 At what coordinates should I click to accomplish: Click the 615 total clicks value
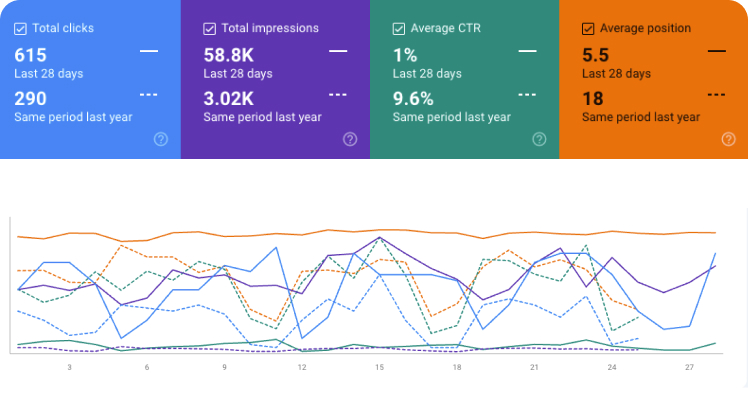pos(31,55)
